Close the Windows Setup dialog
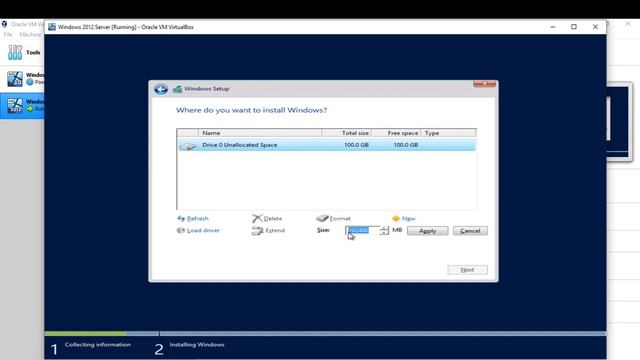Viewport: 640px width, 360px height. 484,84
